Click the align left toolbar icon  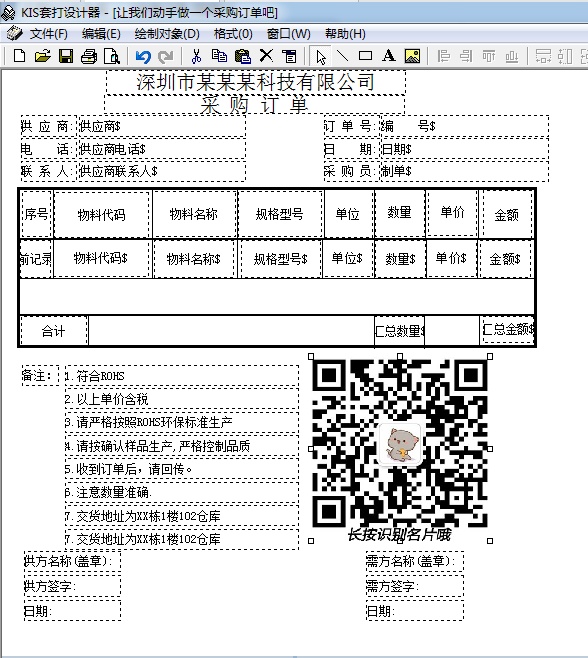tap(443, 55)
